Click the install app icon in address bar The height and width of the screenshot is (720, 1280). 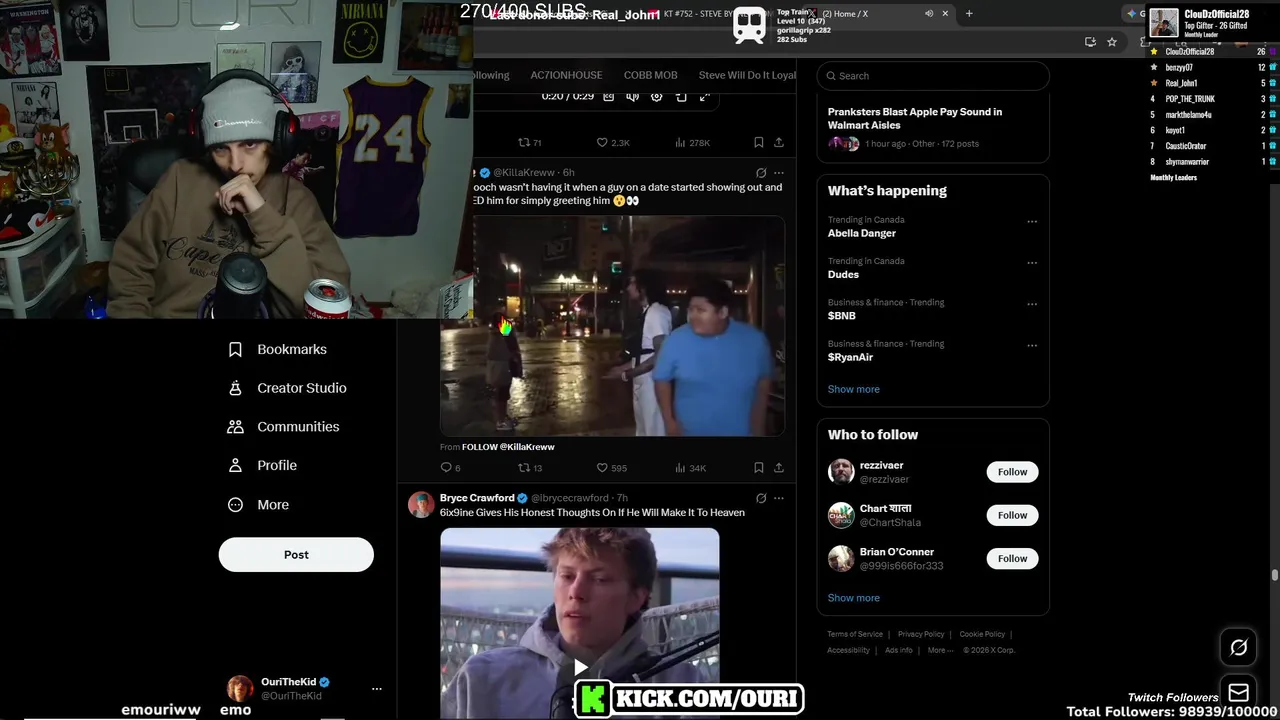(x=1090, y=42)
